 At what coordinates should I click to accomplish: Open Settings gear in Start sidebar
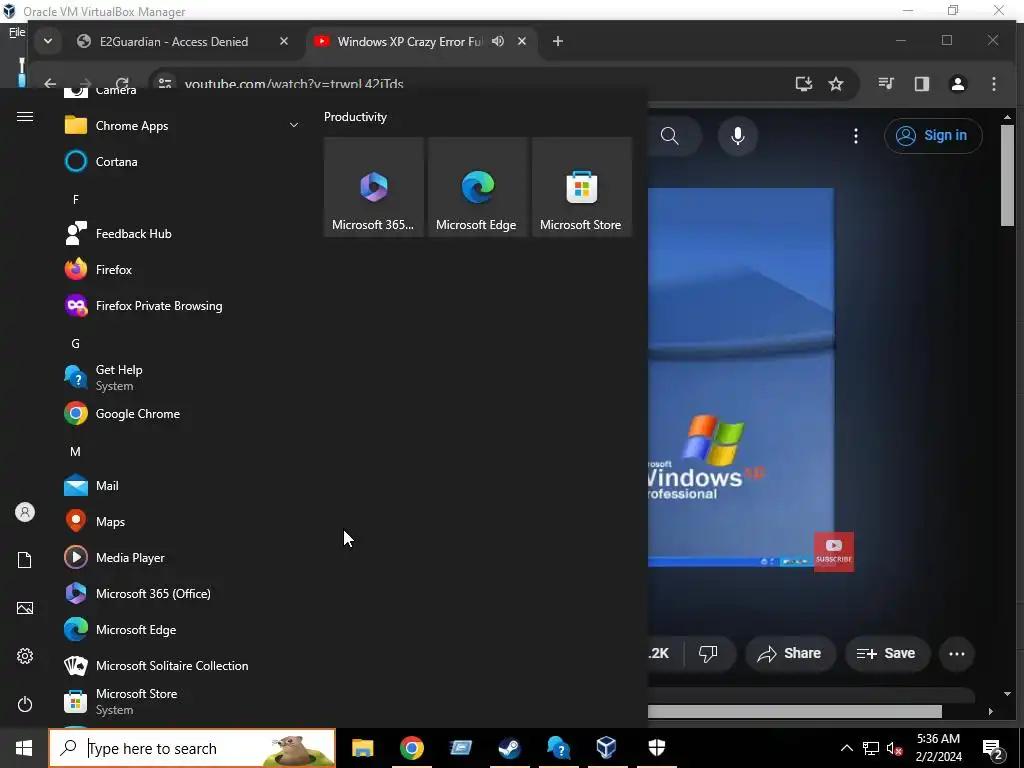[25, 656]
